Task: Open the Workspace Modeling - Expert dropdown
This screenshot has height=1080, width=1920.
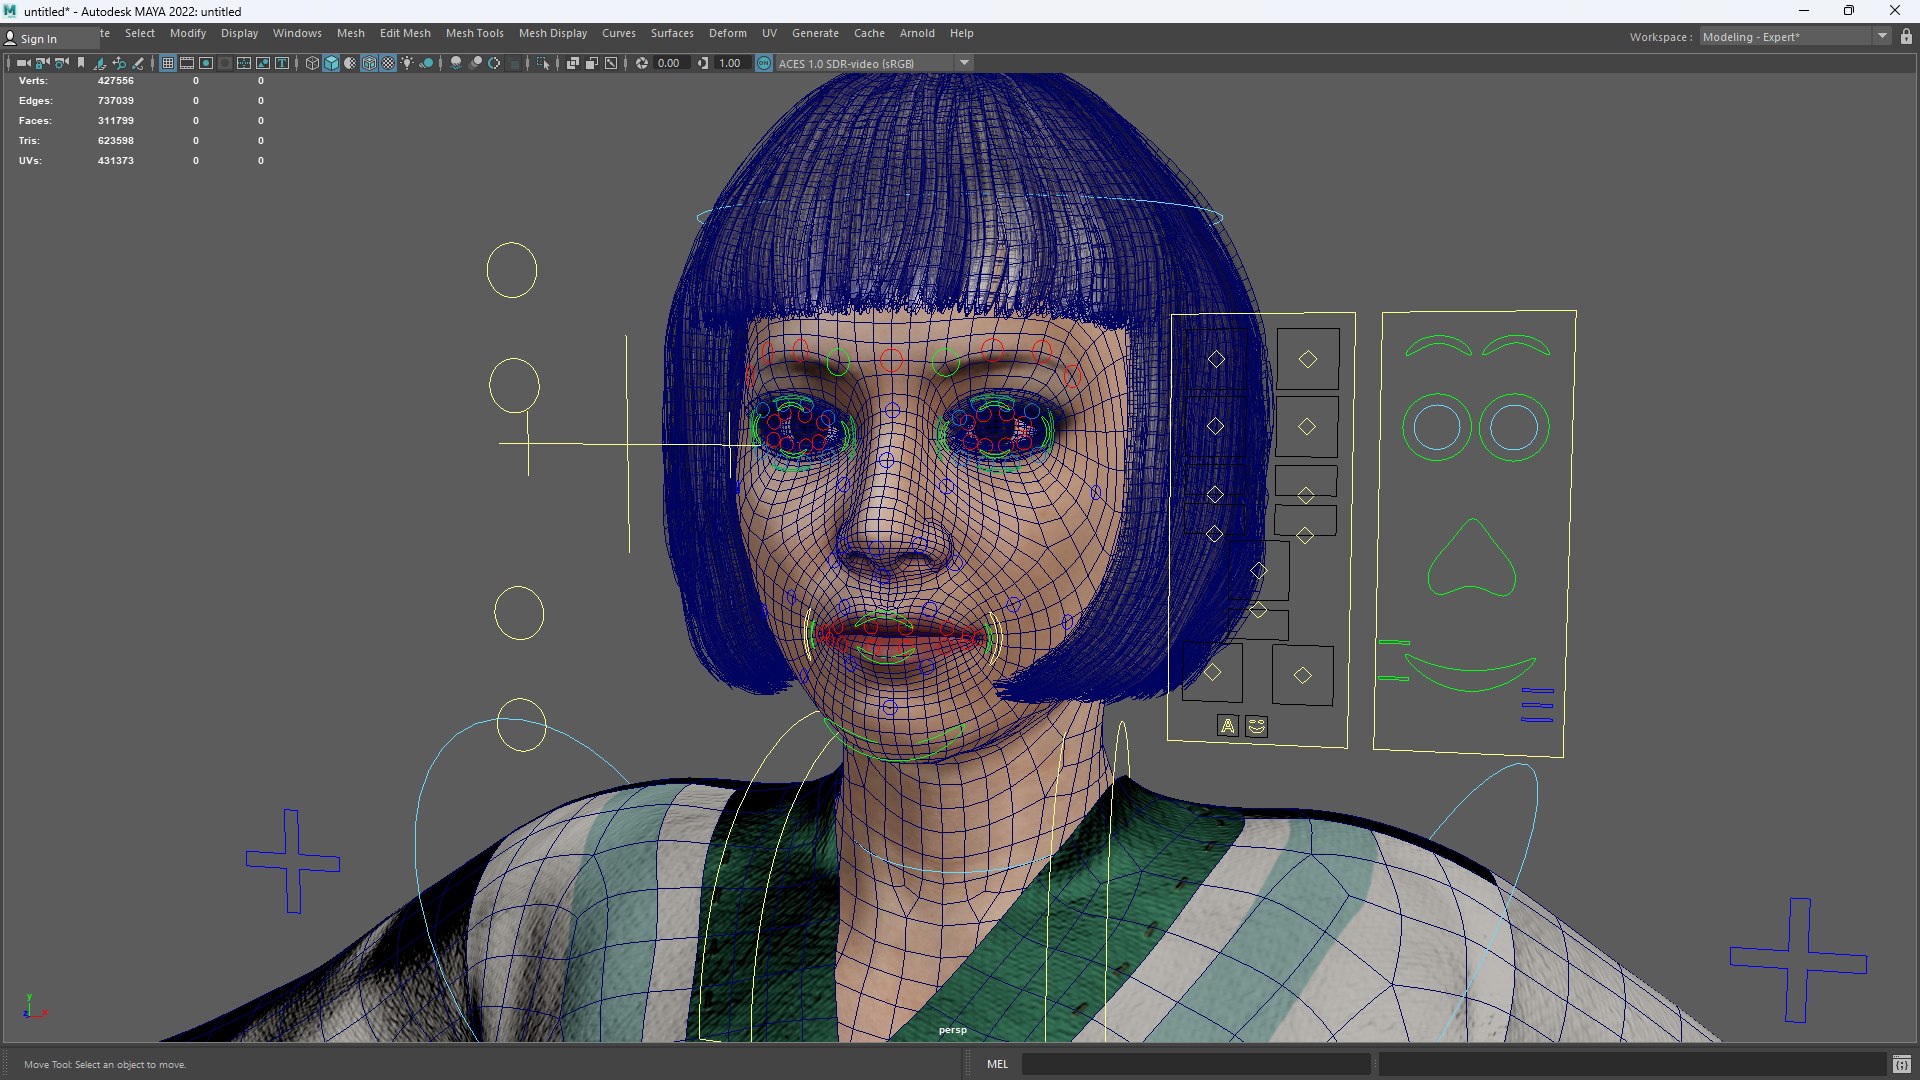Action: point(1882,37)
